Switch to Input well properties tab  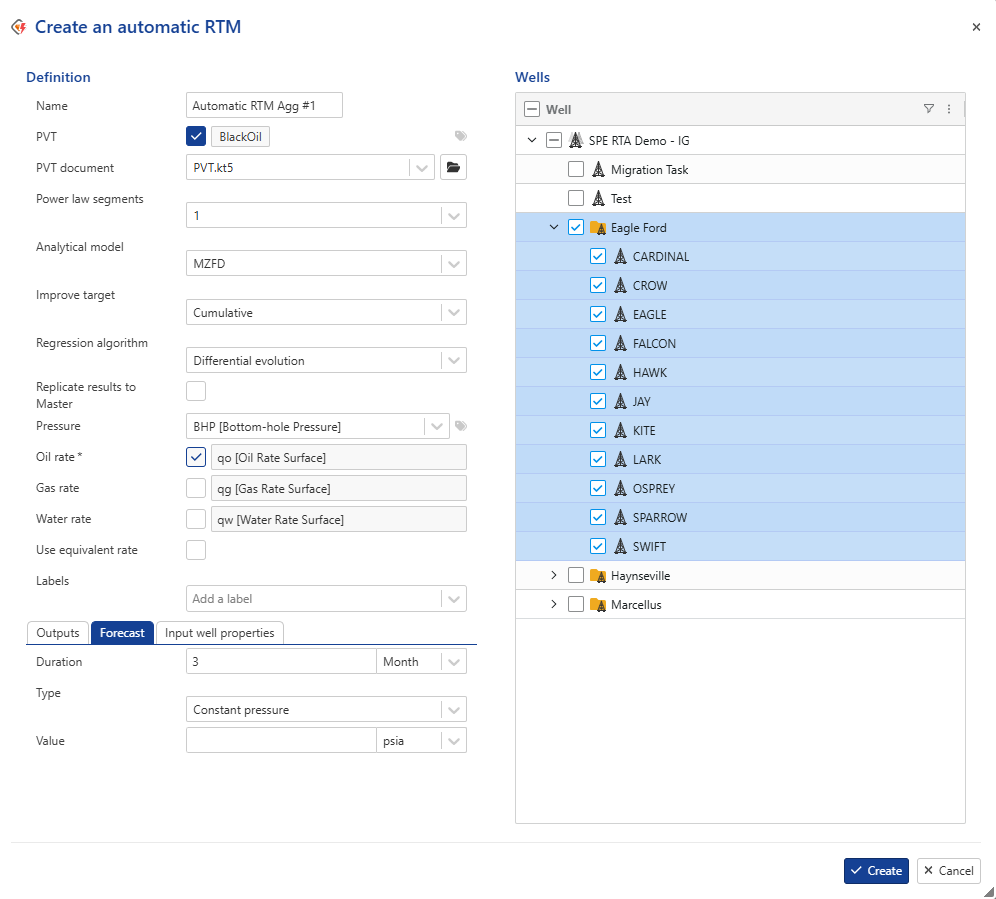221,633
